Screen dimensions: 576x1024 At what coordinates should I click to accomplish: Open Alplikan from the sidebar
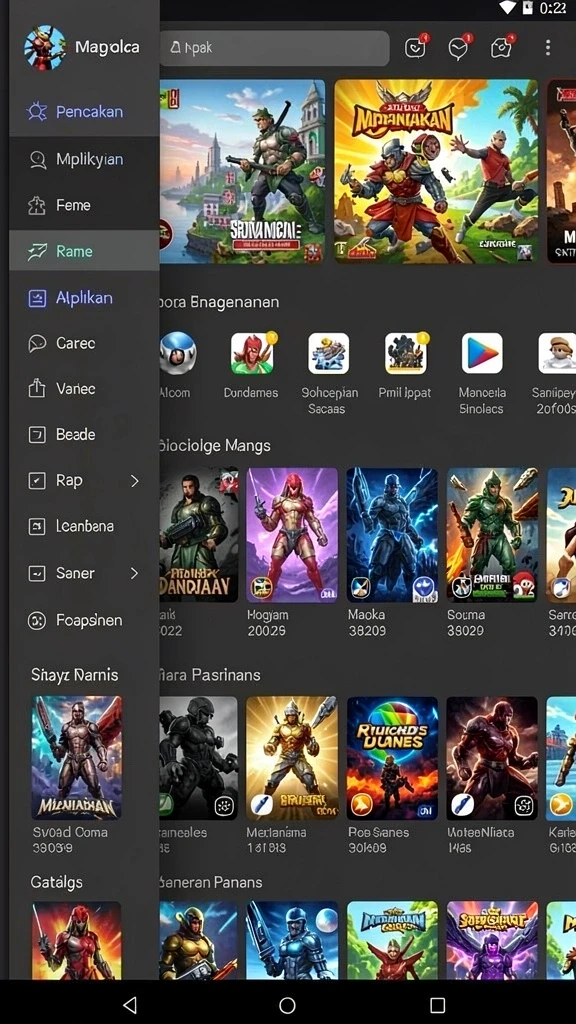pyautogui.click(x=84, y=298)
